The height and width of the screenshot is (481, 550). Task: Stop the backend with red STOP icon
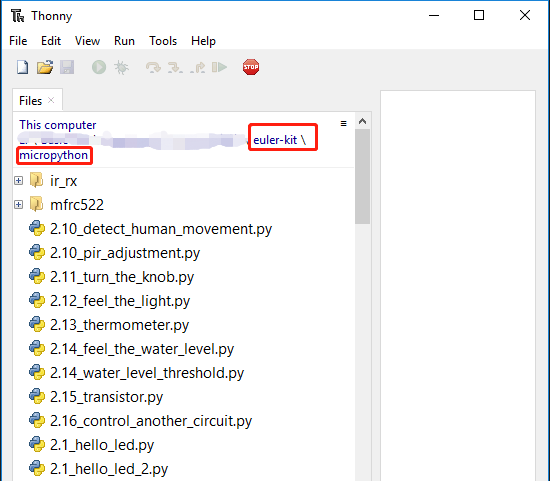(x=251, y=67)
